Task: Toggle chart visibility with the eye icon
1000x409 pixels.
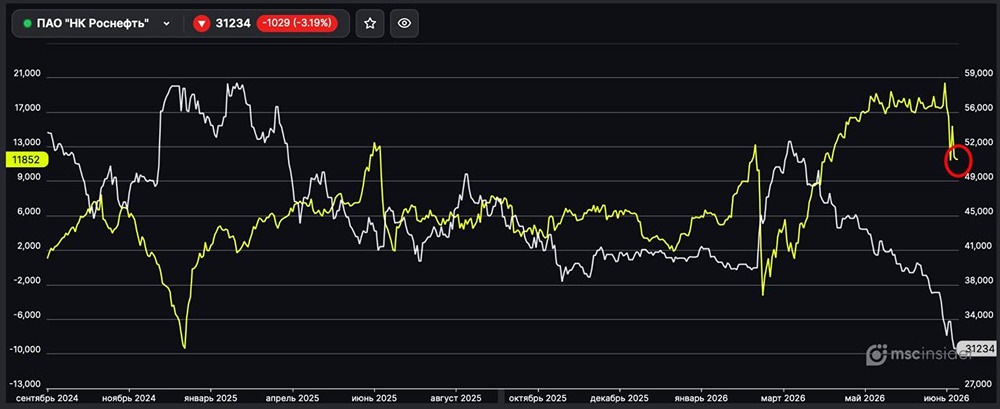Action: click(x=404, y=24)
